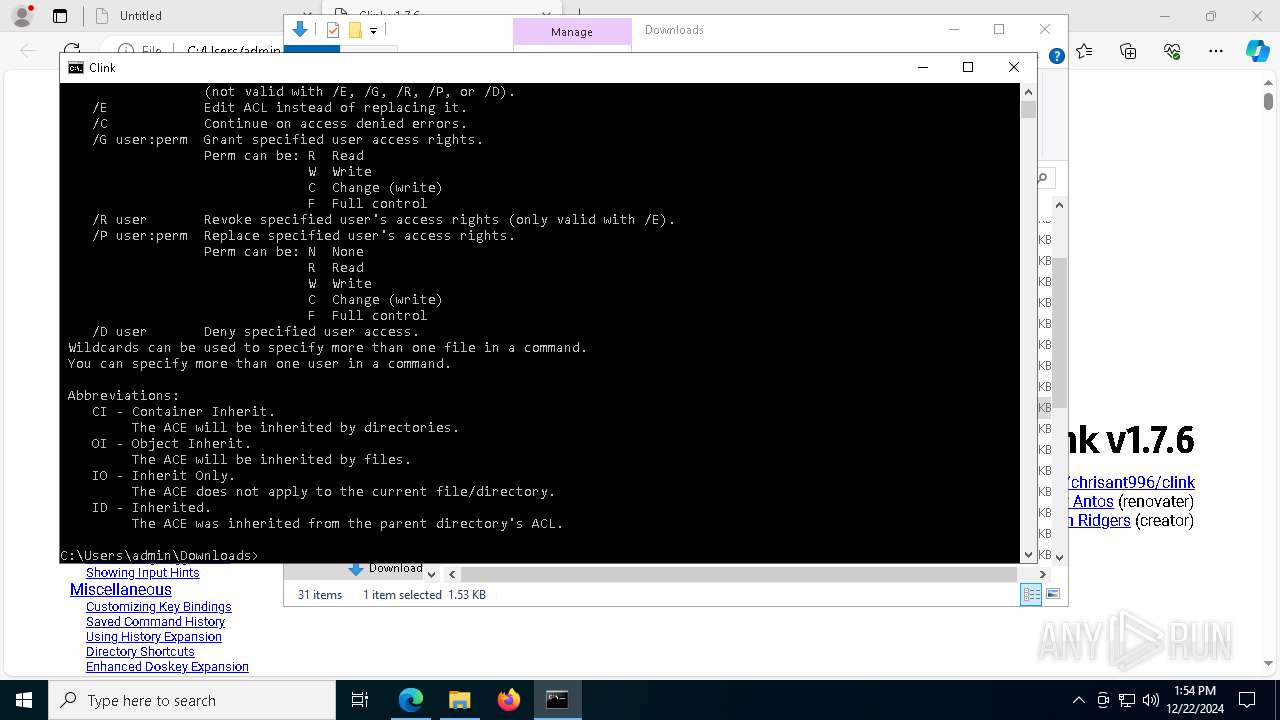This screenshot has height=720, width=1280.
Task: Open the Showing Input Hints link
Action: [142, 573]
